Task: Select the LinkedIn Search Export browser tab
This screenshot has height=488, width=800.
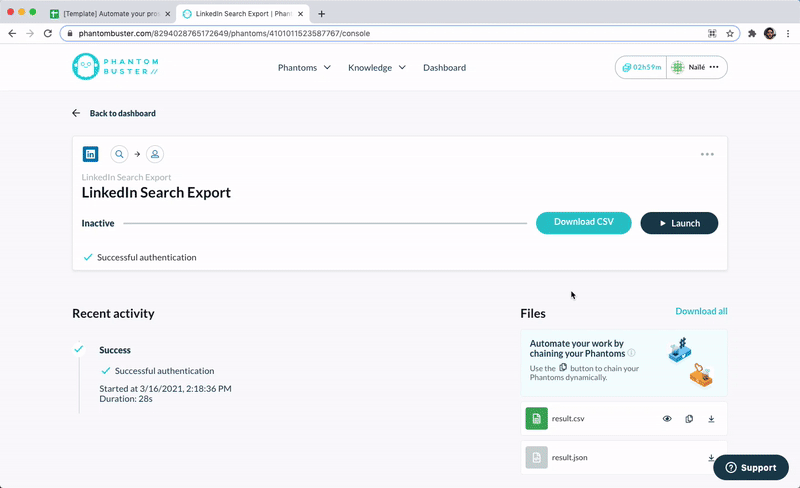Action: pyautogui.click(x=243, y=14)
